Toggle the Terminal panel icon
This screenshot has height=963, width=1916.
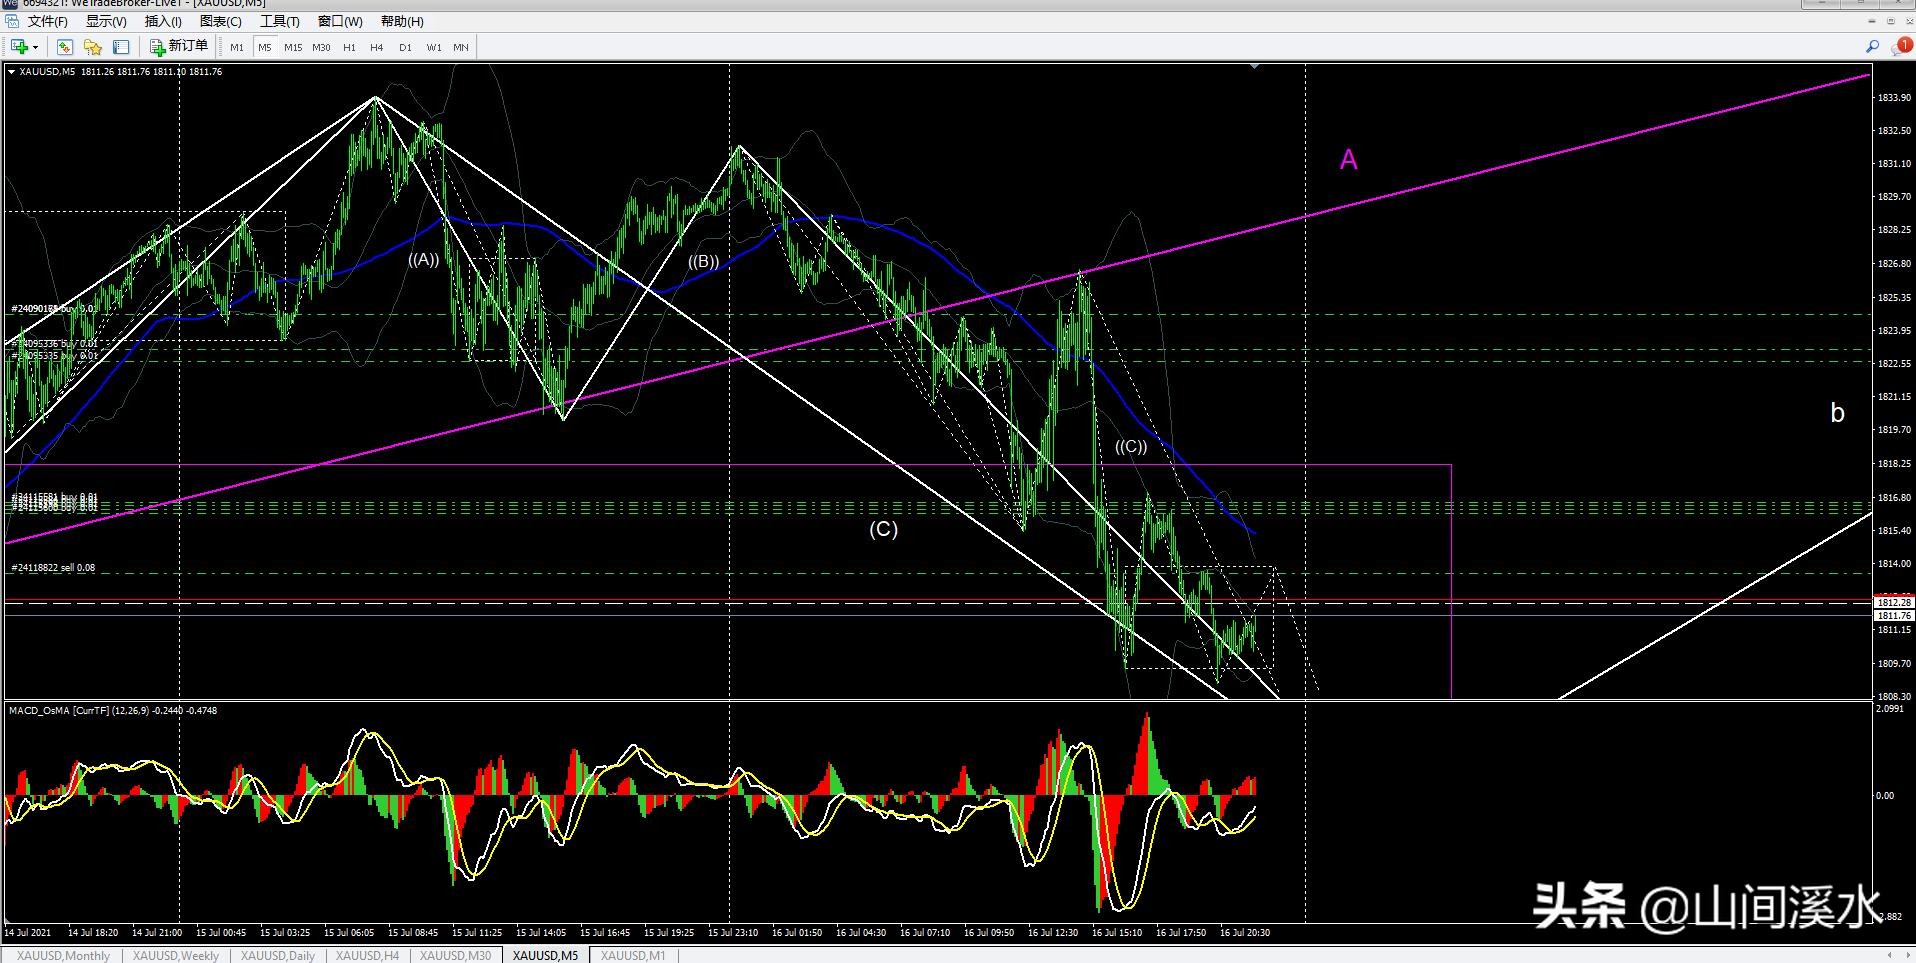point(121,47)
